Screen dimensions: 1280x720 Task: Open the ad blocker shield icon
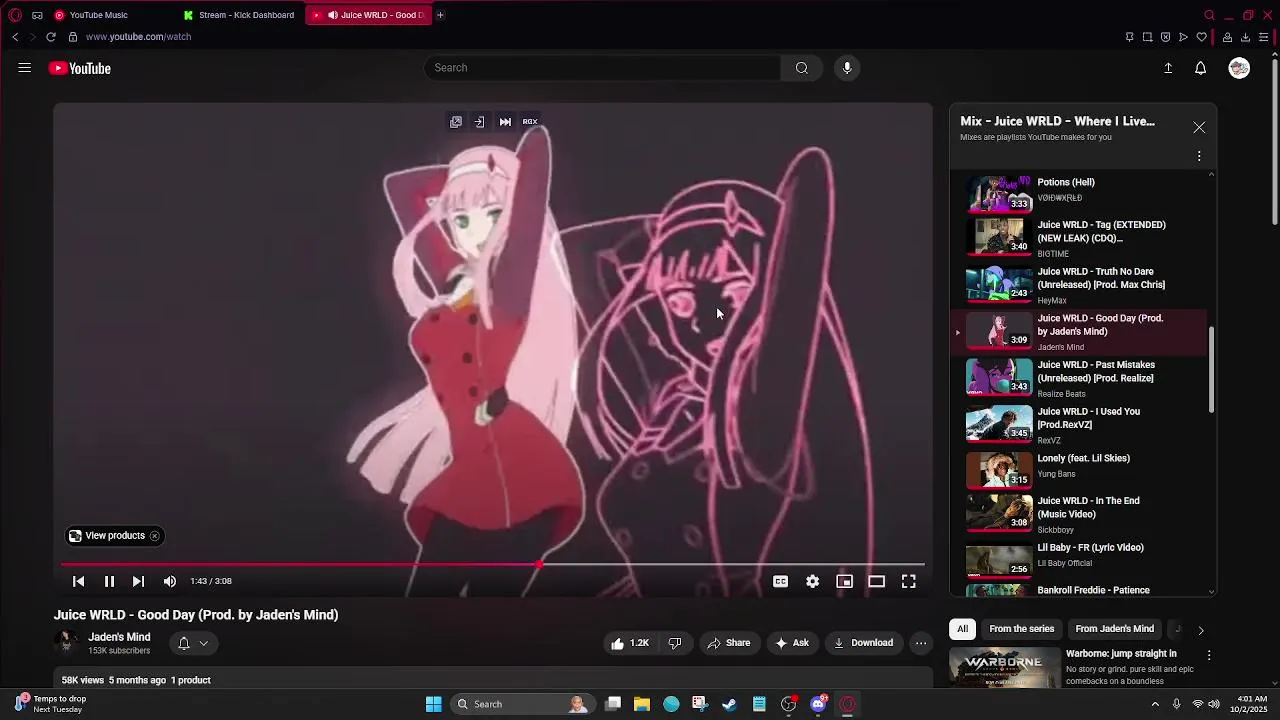pyautogui.click(x=1165, y=37)
